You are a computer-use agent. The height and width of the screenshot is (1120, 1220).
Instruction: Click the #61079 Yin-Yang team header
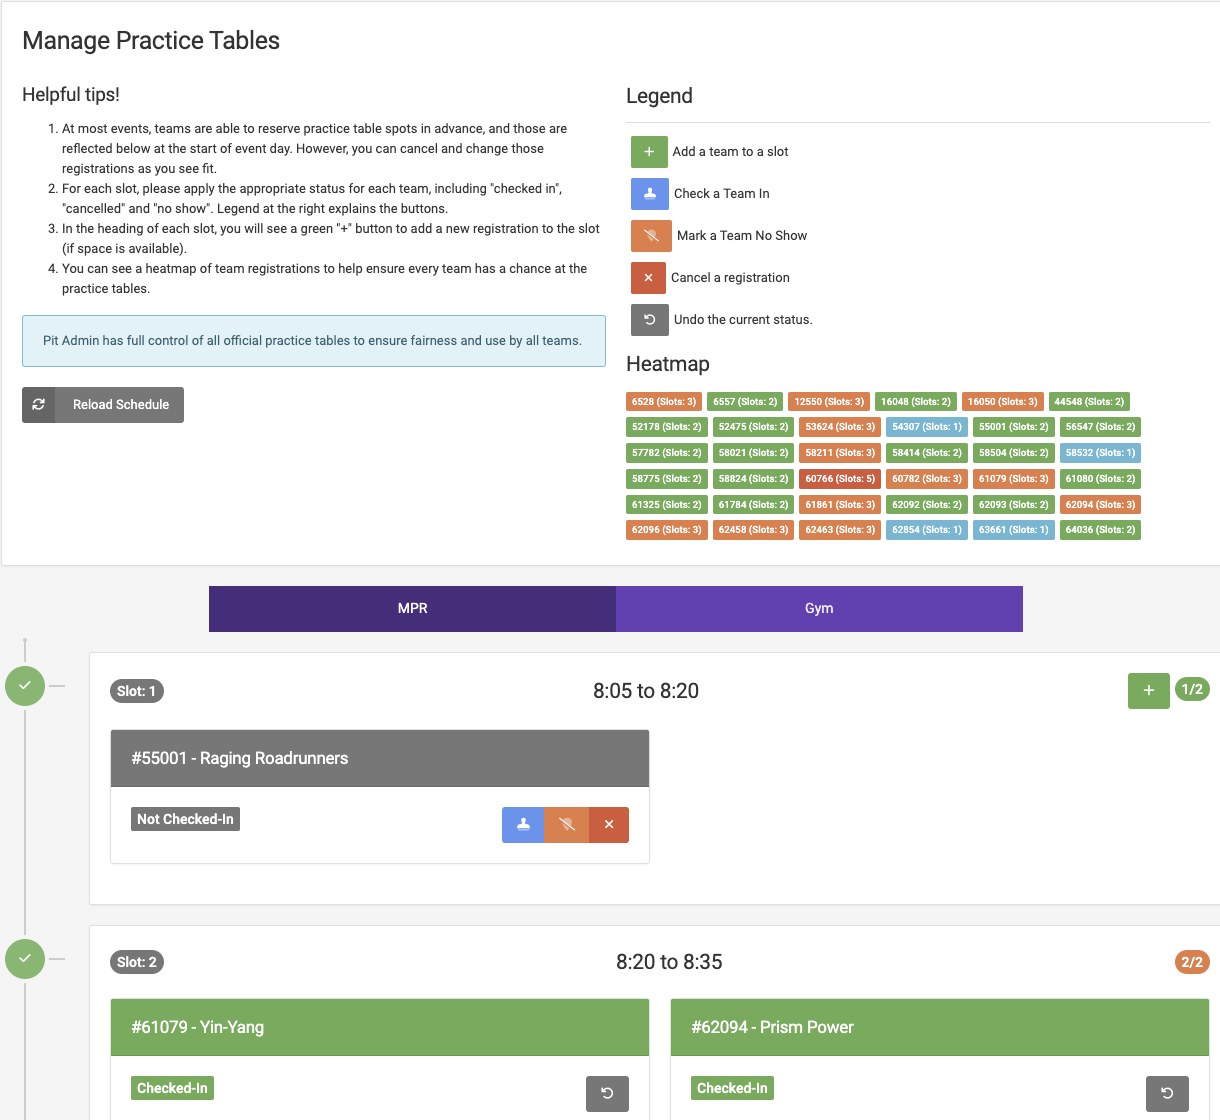(380, 1027)
